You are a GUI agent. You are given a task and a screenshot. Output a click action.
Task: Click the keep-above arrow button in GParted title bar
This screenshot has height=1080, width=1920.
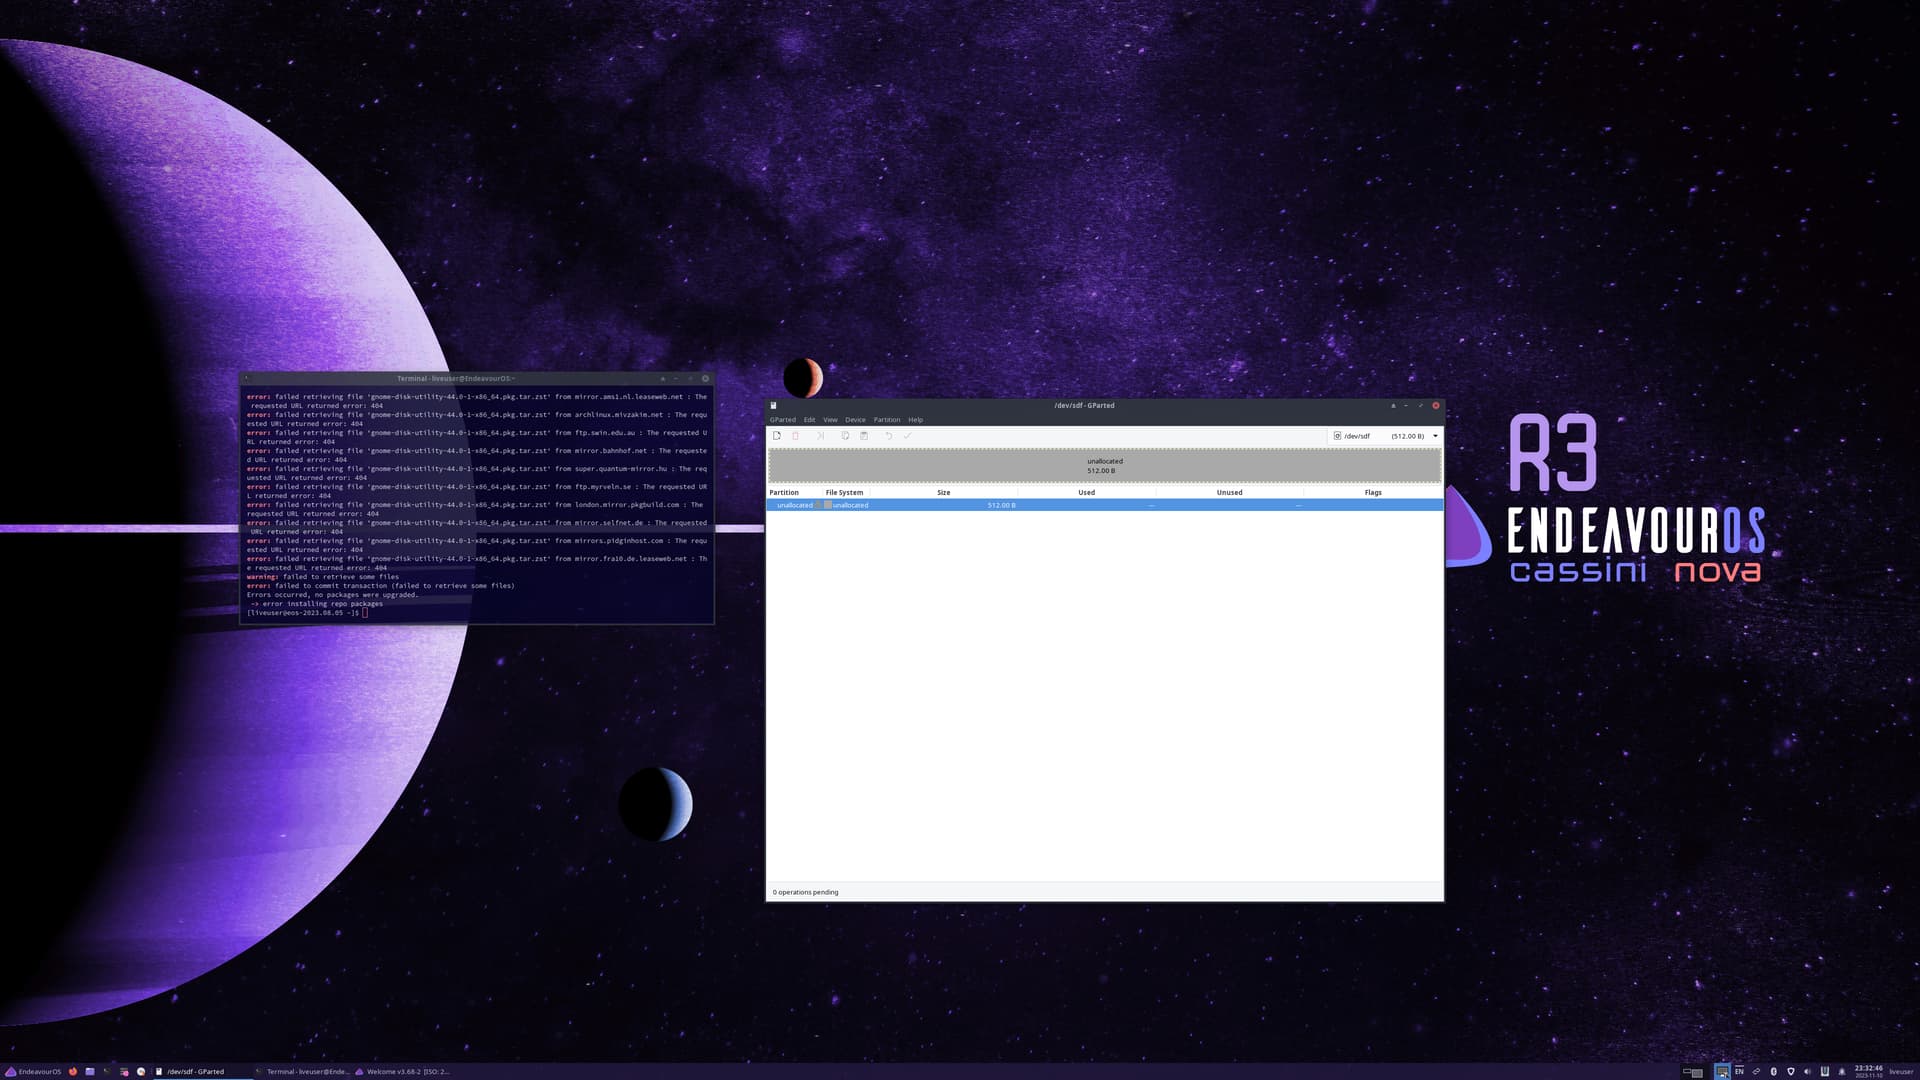pos(1393,406)
